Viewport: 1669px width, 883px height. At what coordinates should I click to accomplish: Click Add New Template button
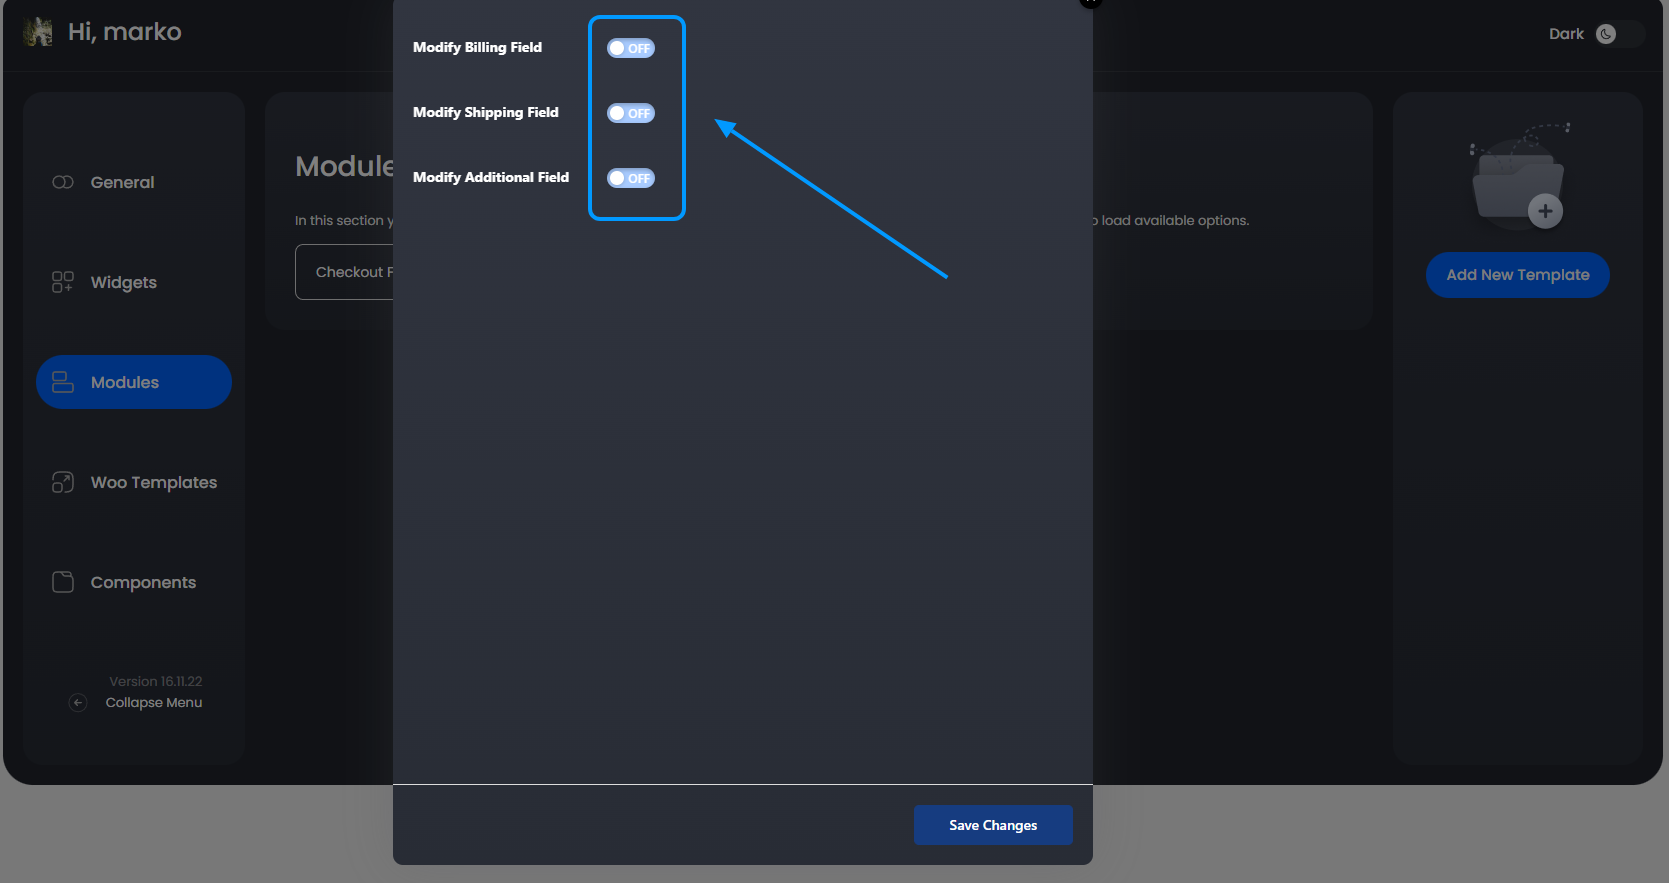pyautogui.click(x=1517, y=275)
